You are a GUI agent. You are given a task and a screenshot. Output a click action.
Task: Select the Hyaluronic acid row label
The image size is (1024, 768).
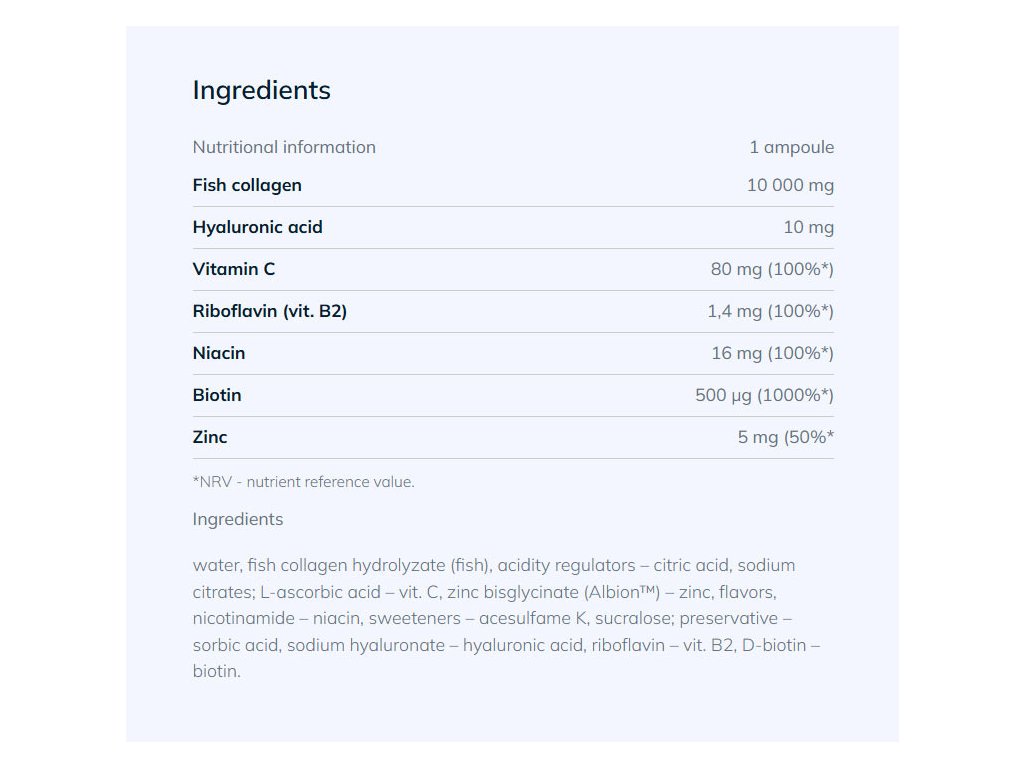257,227
